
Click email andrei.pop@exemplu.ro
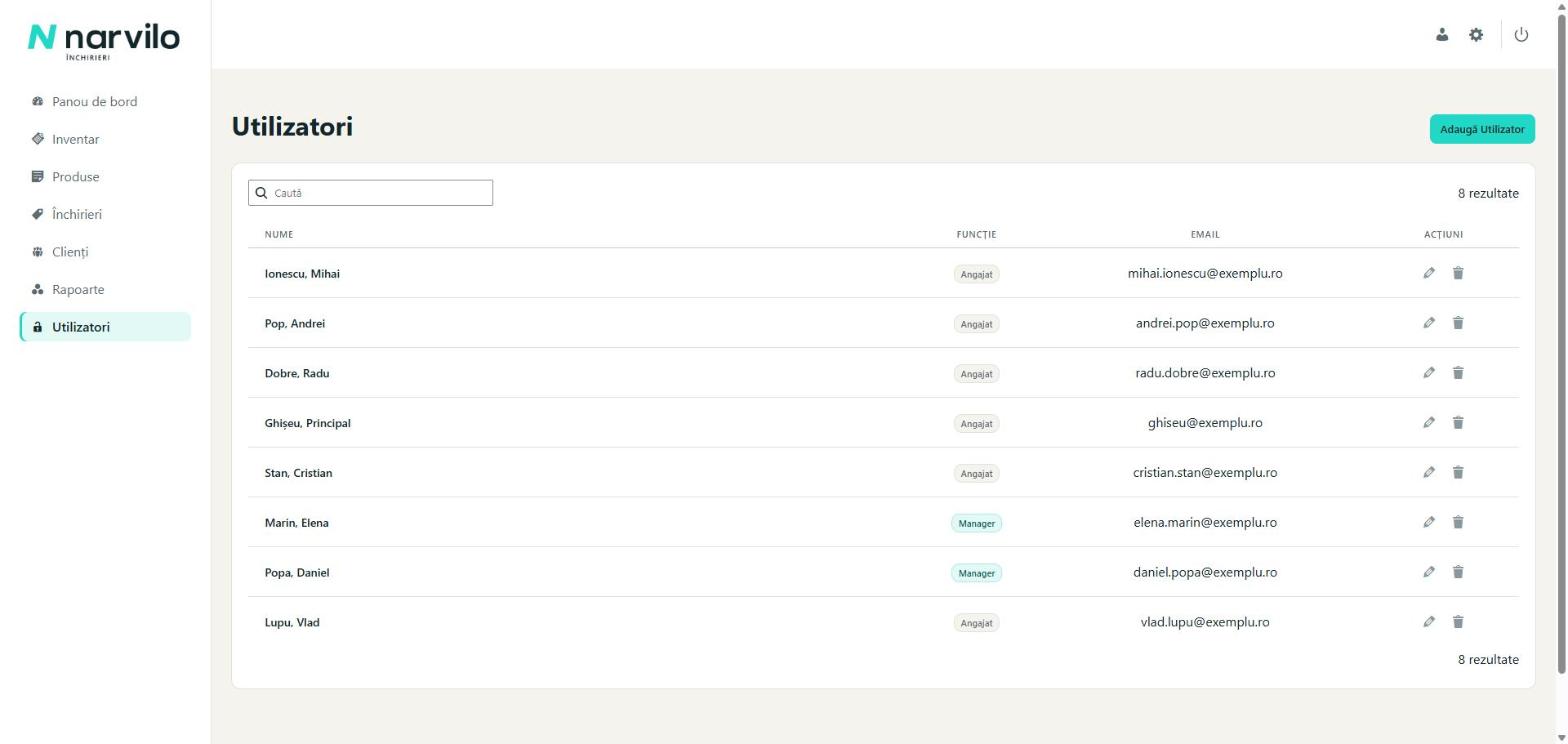1205,323
